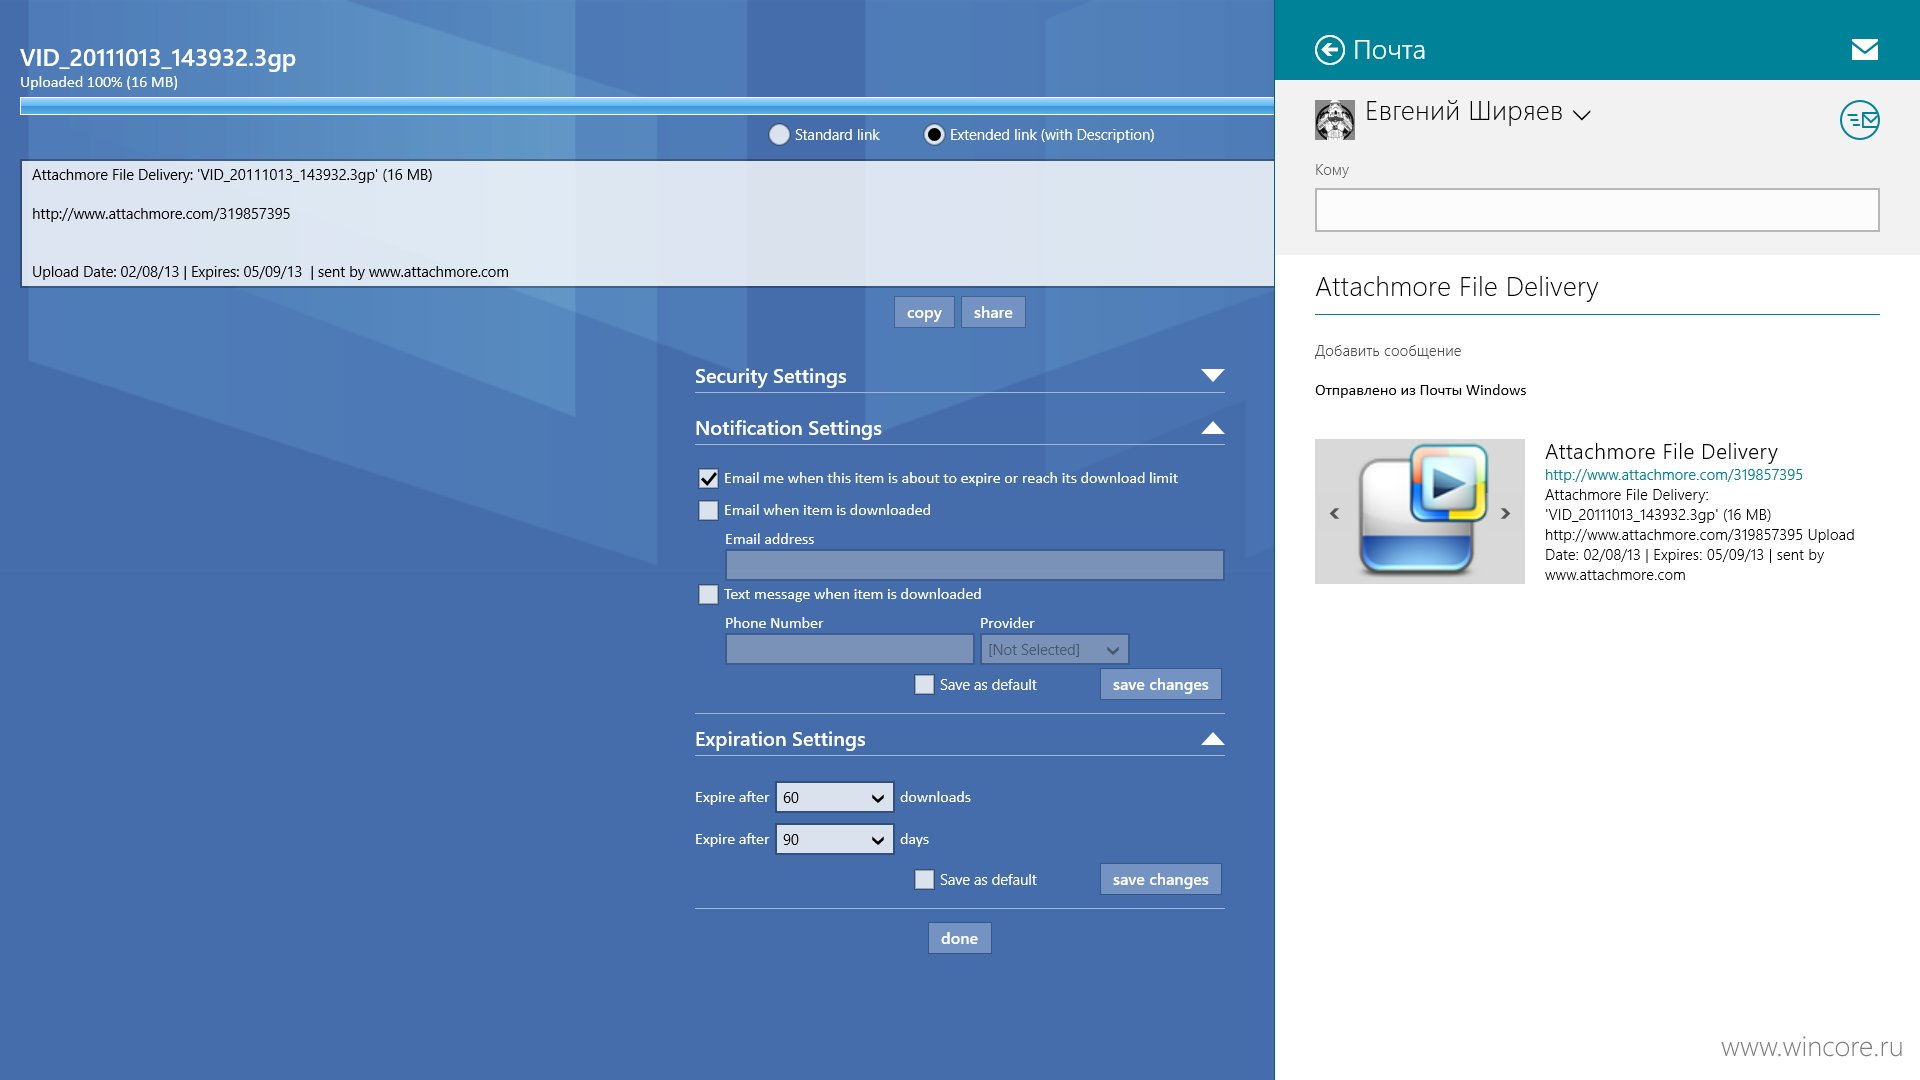Check Save as default under Expiration Settings
This screenshot has height=1080, width=1920.
point(924,880)
